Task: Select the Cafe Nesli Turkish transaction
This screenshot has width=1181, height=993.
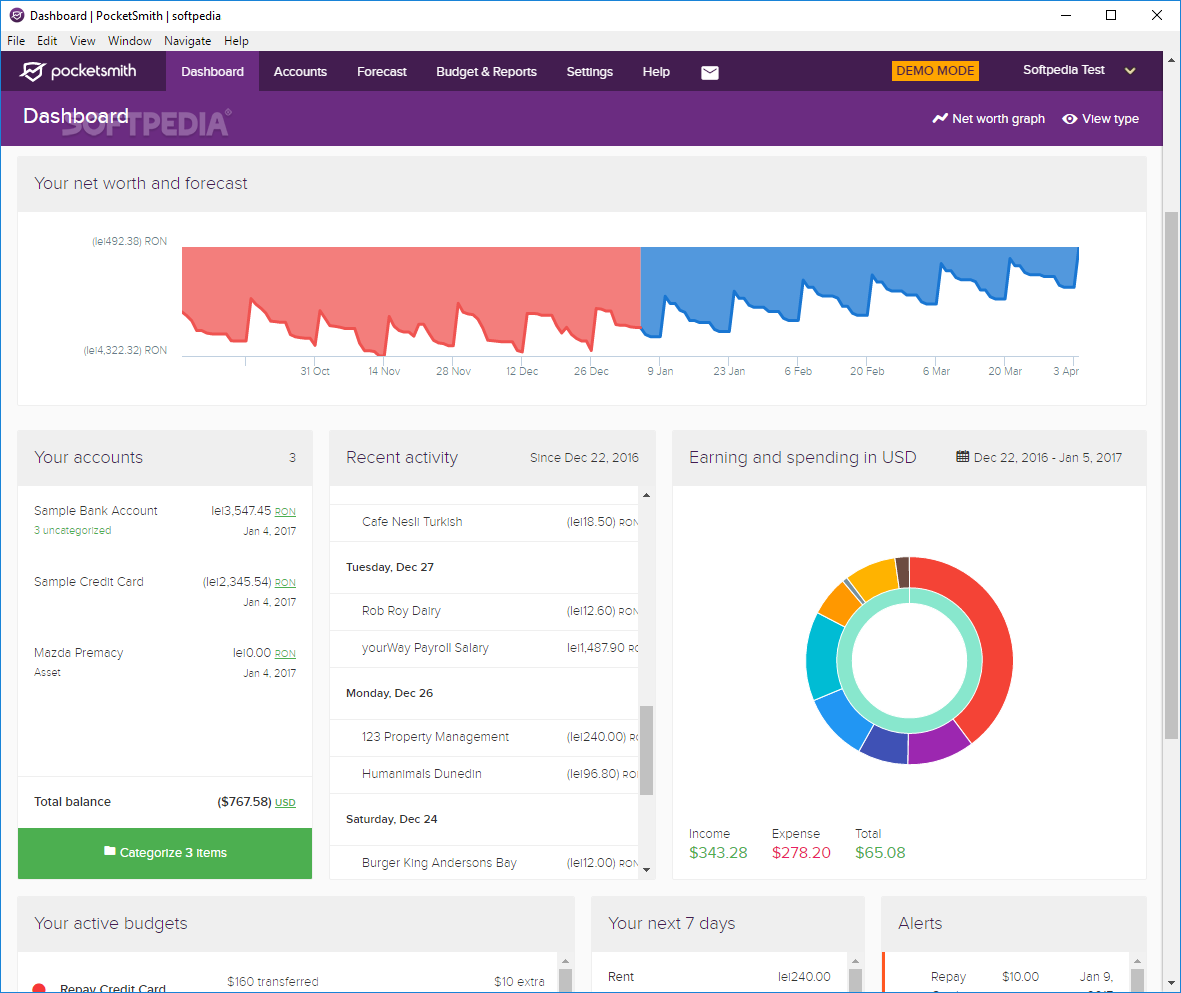Action: point(484,522)
